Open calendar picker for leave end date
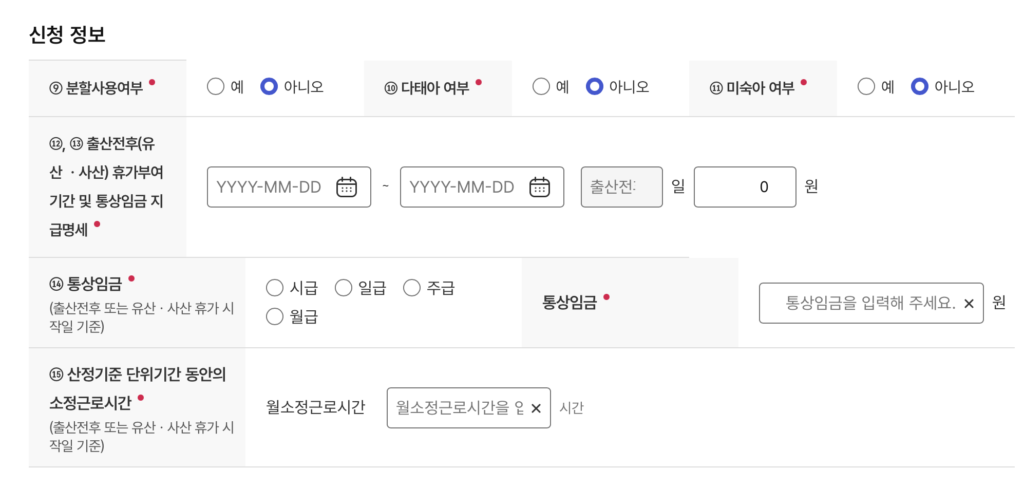The width and height of the screenshot is (1024, 487). [539, 187]
